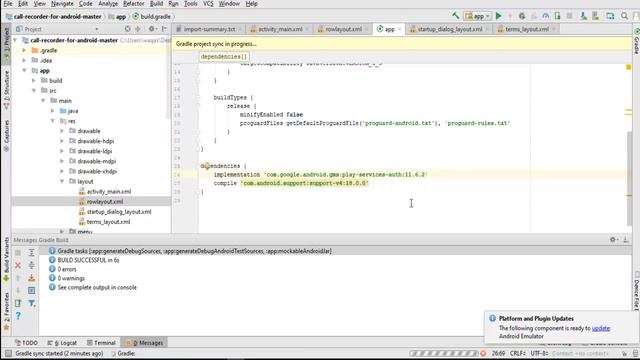Select startup_dialog_layout.xml in project tree
The height and width of the screenshot is (360, 640).
pyautogui.click(x=119, y=211)
